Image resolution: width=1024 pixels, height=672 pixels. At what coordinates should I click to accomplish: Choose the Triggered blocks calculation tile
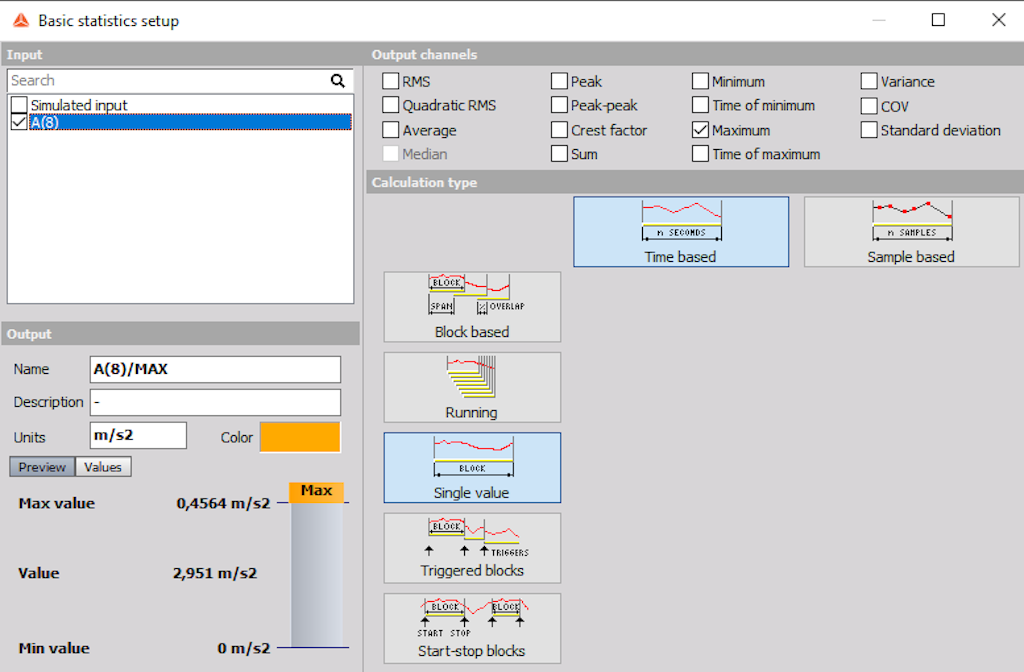(472, 548)
